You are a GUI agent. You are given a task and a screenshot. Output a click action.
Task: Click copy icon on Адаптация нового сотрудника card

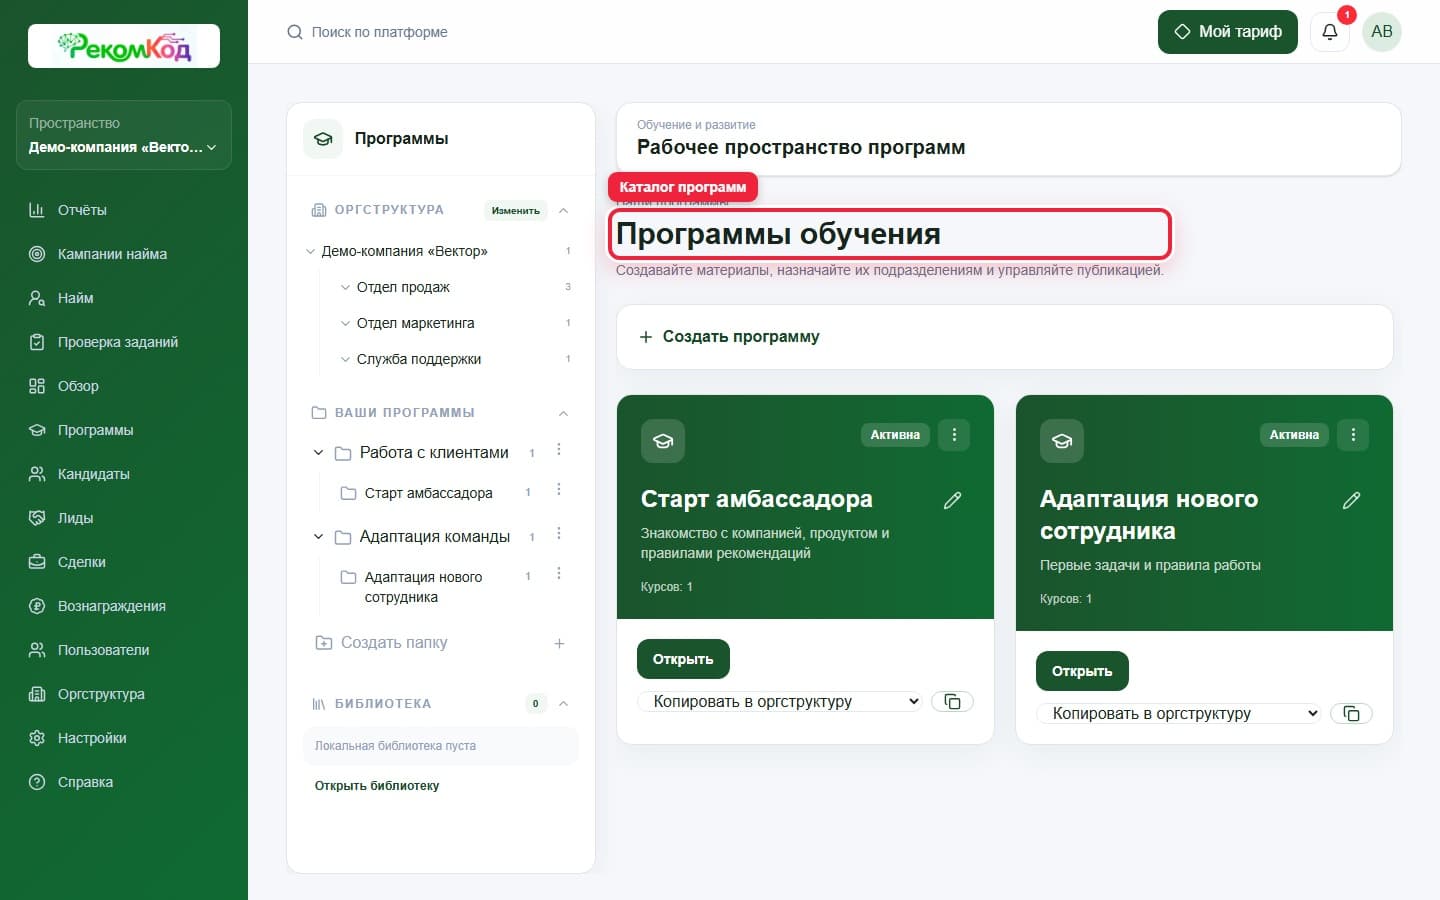point(1351,714)
